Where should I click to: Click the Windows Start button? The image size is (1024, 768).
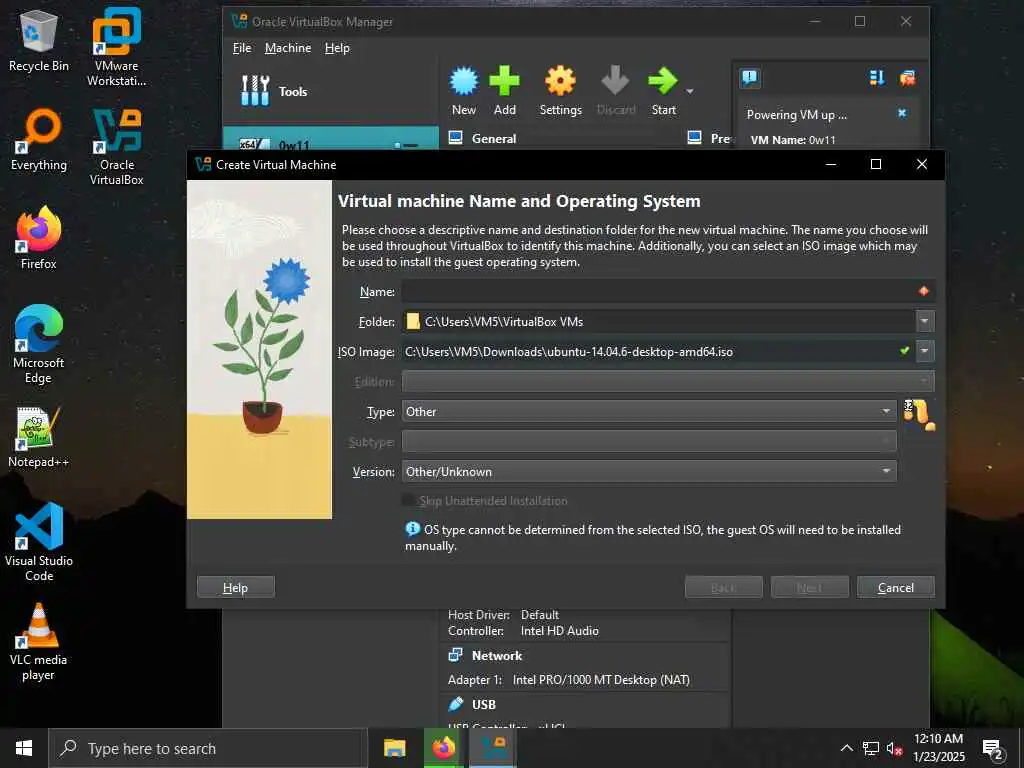pos(24,748)
